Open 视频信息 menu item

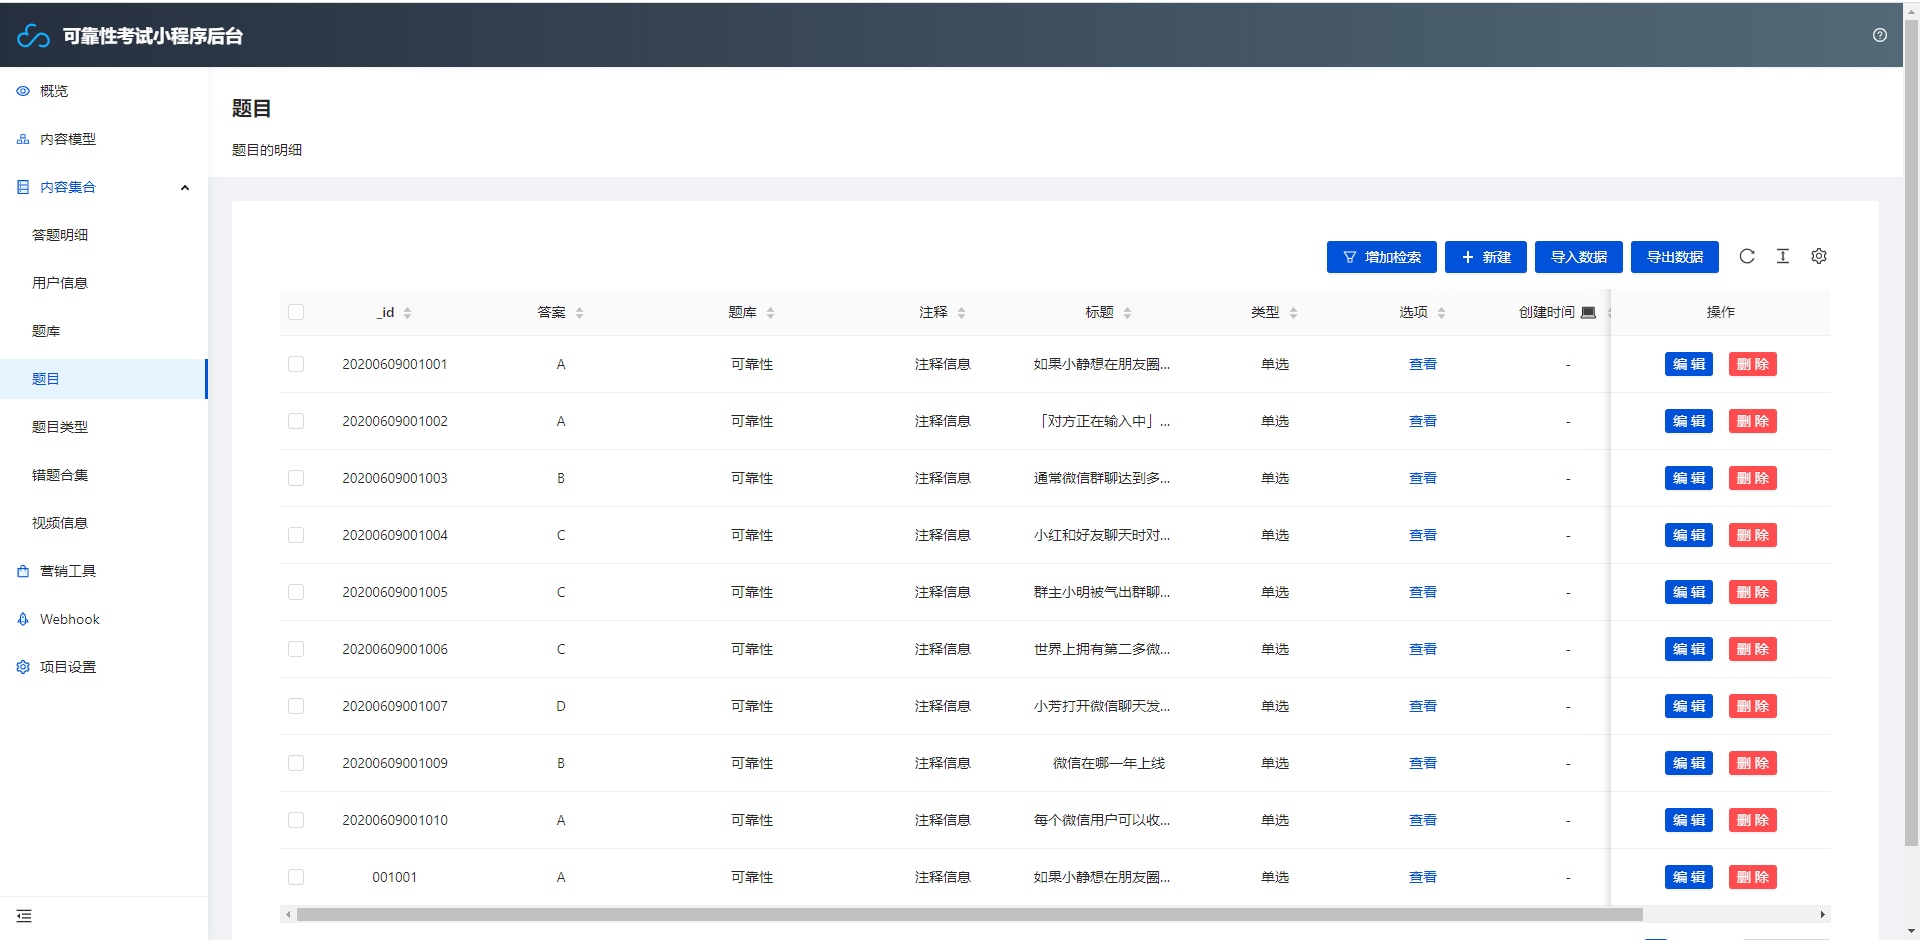coord(104,523)
